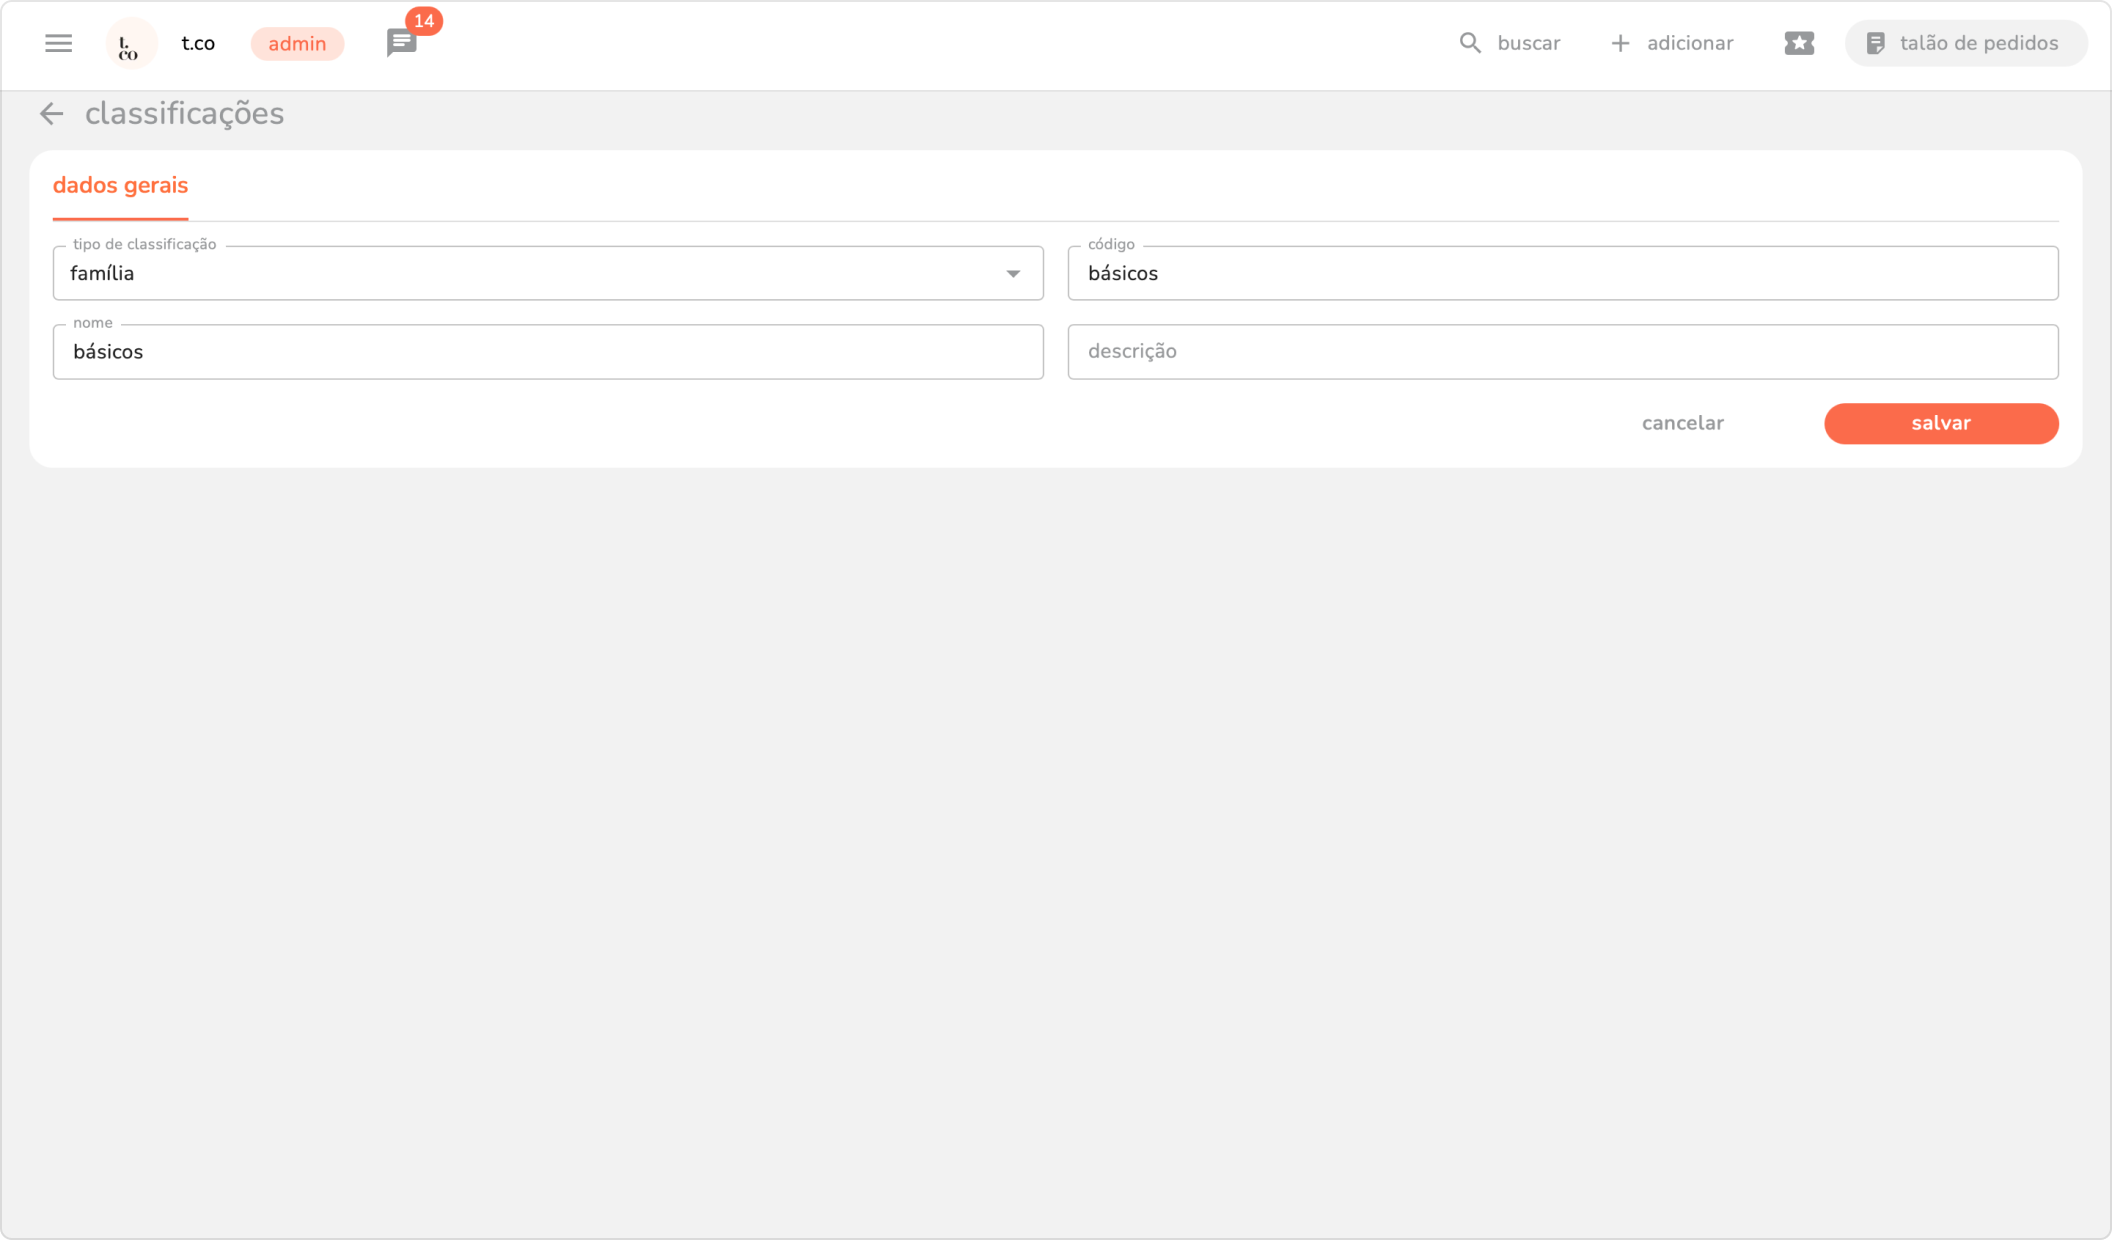Click the talão de pedidos document icon
This screenshot has width=2112, height=1240.
(1876, 43)
